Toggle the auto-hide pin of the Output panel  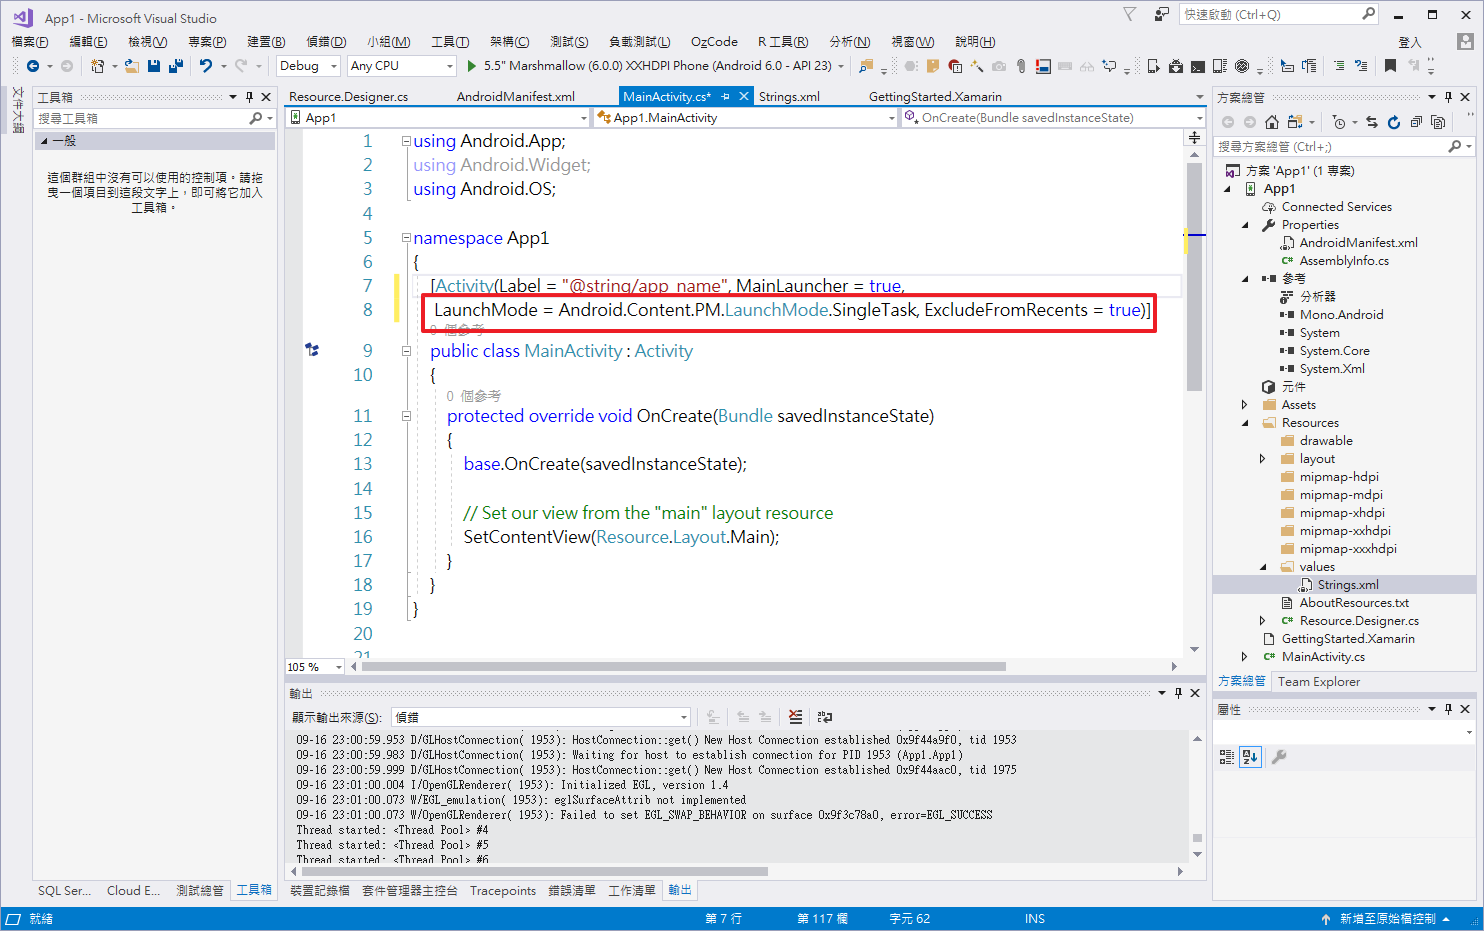pos(1178,693)
